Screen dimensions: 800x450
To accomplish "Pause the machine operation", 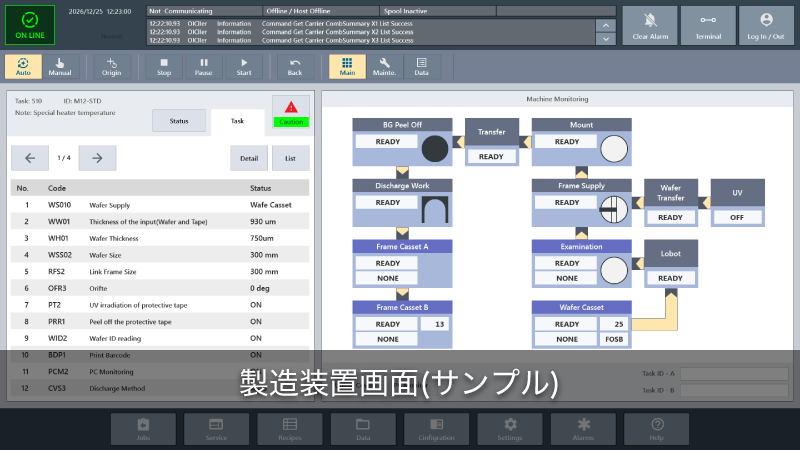I will tap(203, 66).
